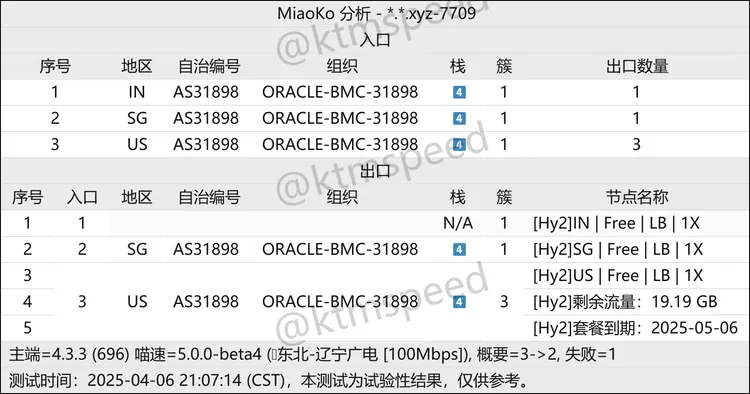
Task: Click the 套餐到期 2025-05-06 entry
Action: point(635,328)
